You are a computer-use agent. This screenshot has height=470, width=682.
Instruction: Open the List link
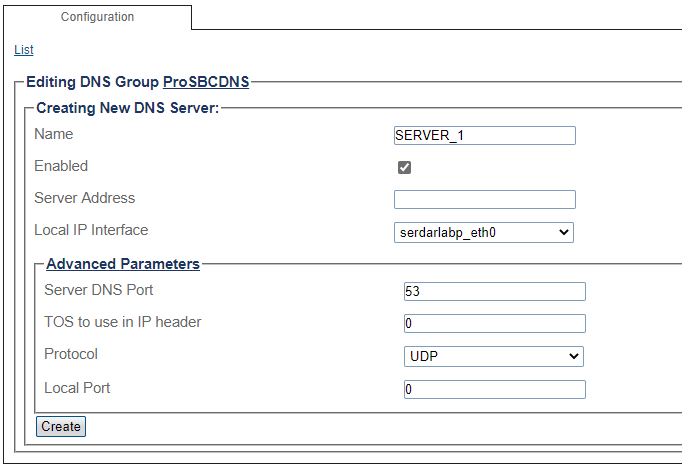24,49
